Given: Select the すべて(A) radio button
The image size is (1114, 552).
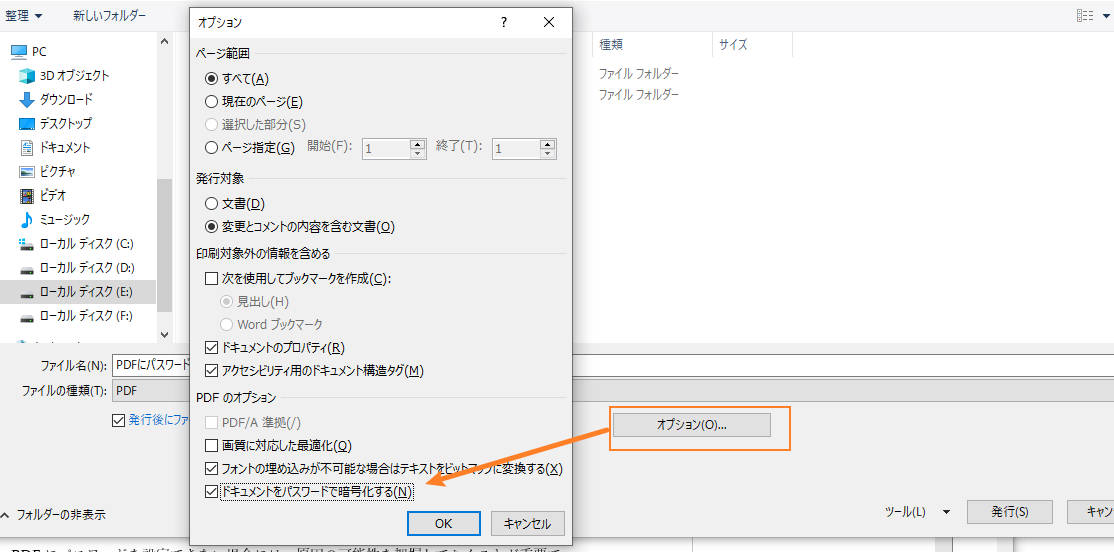Looking at the screenshot, I should click(211, 78).
